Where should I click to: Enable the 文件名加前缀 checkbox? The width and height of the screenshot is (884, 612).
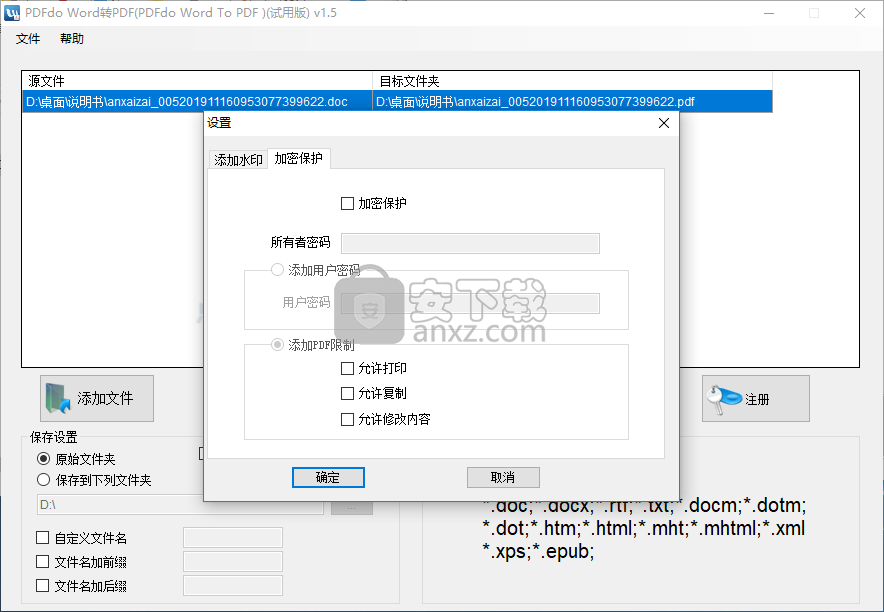[x=42, y=562]
